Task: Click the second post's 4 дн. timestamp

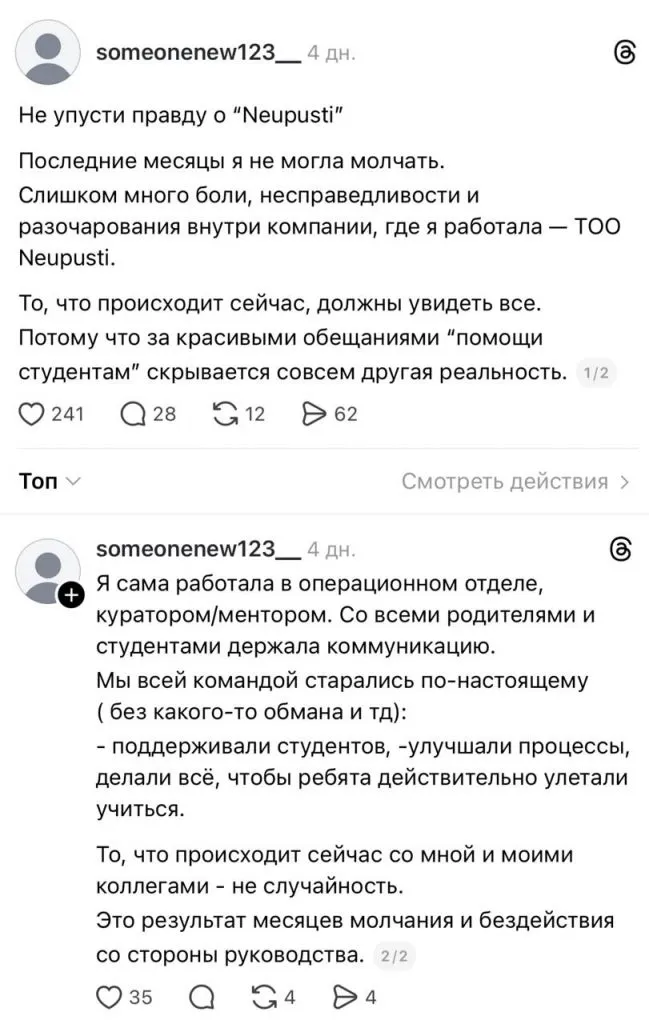Action: [x=331, y=550]
